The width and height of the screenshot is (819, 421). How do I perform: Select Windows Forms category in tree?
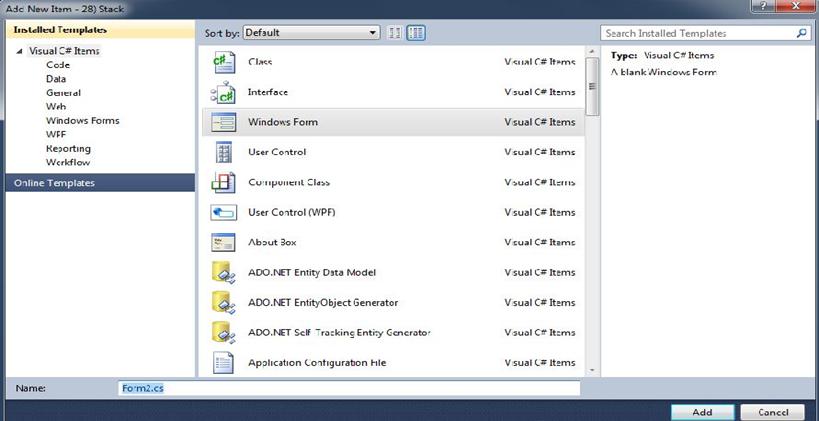[82, 121]
